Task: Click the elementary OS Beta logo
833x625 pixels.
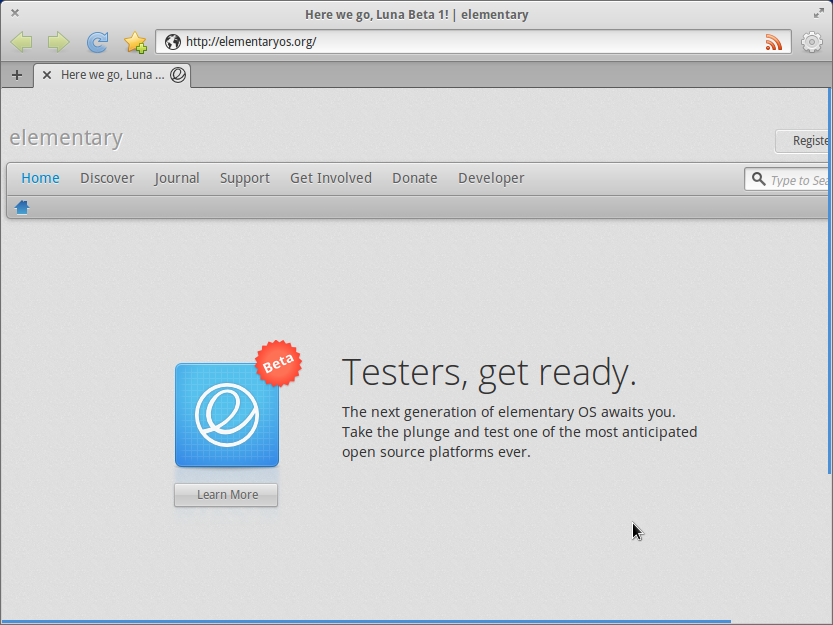Action: point(227,415)
